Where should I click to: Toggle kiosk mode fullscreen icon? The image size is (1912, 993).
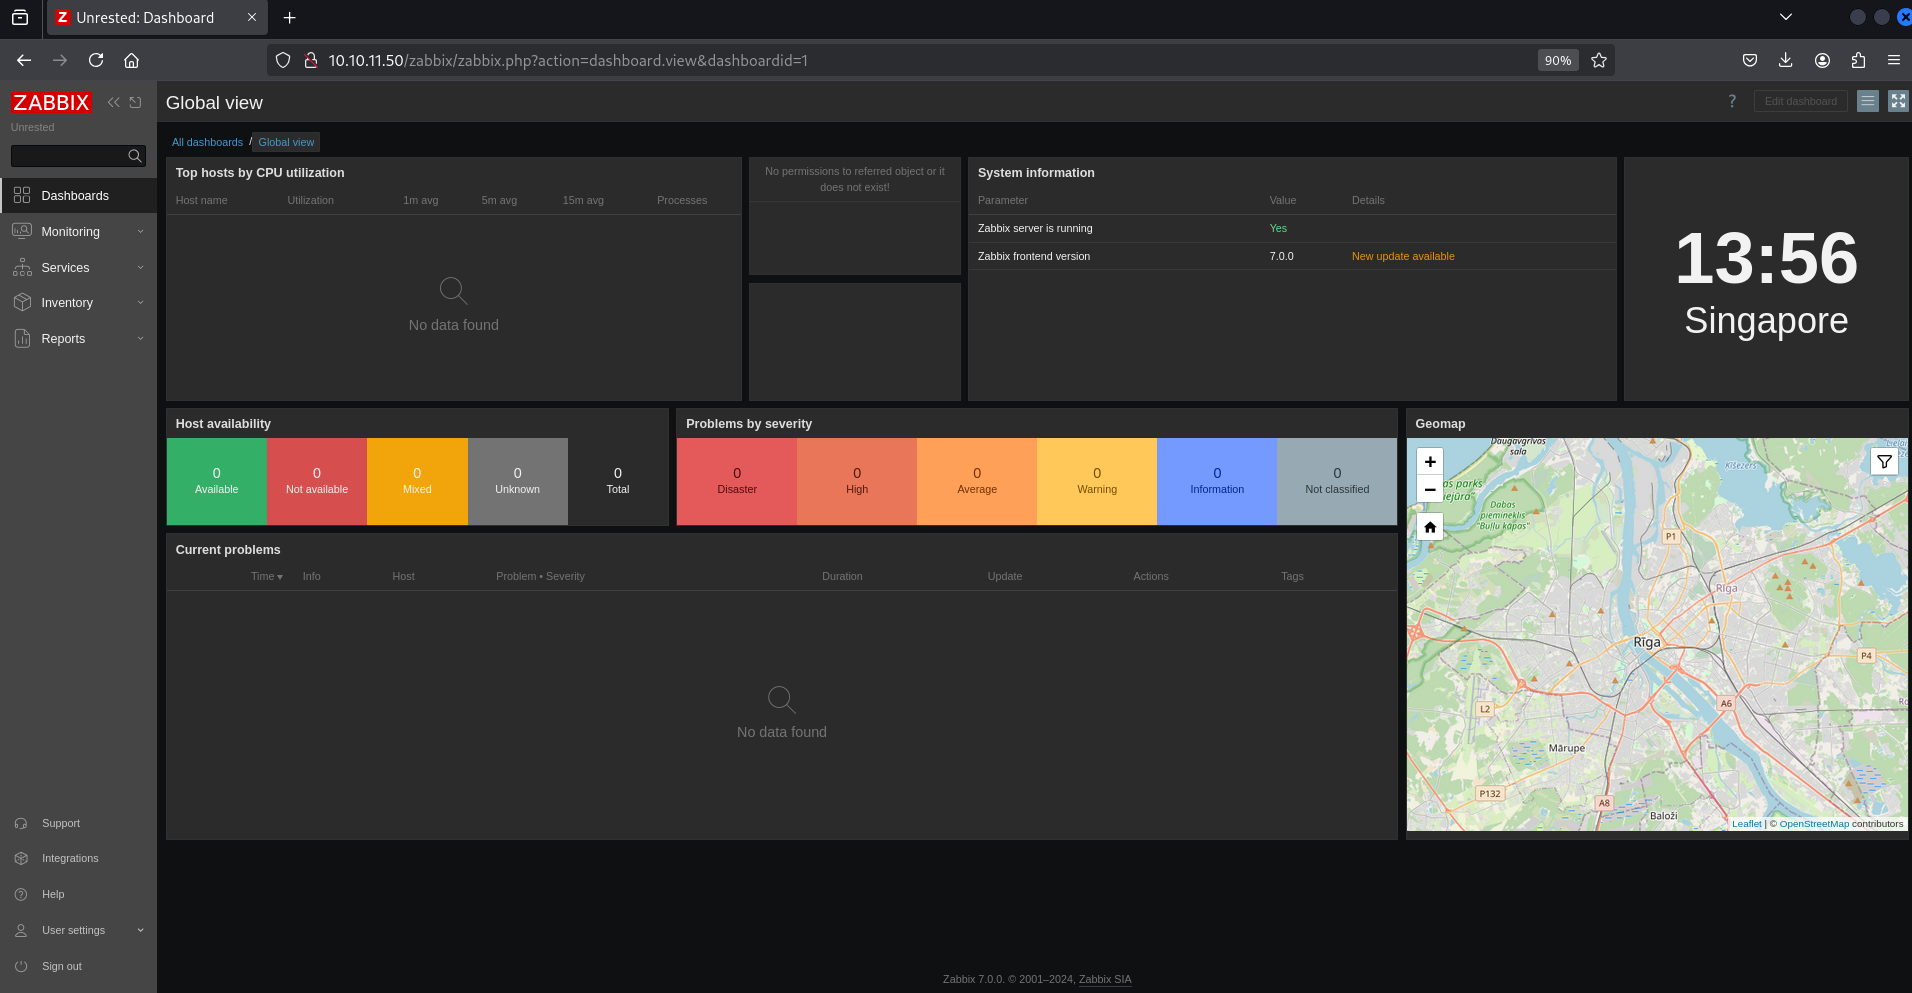(1897, 101)
